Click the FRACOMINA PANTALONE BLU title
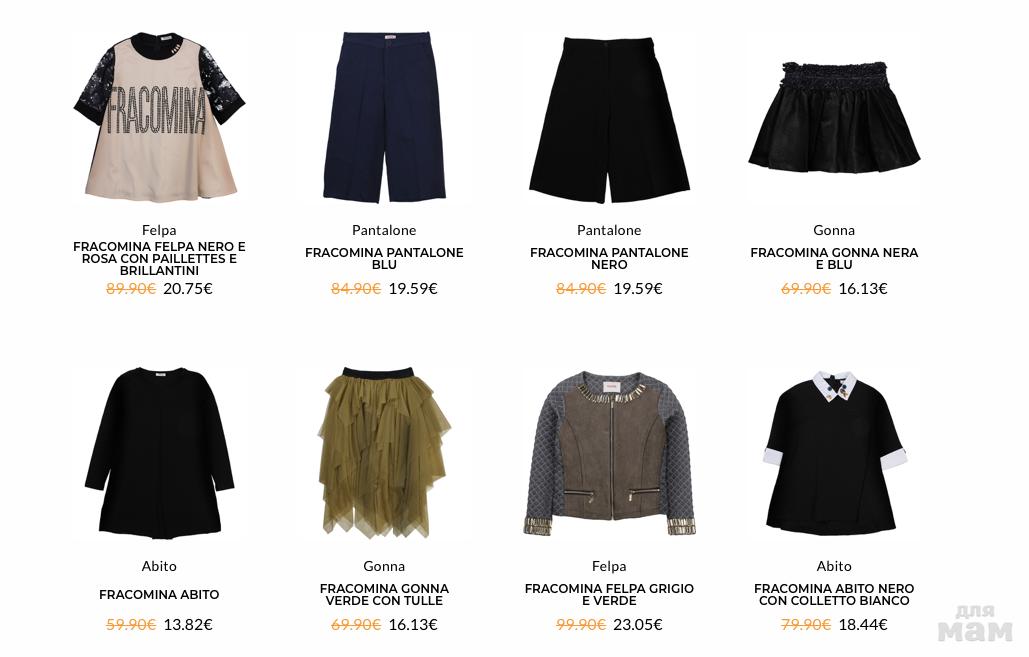1029x657 pixels. (384, 259)
